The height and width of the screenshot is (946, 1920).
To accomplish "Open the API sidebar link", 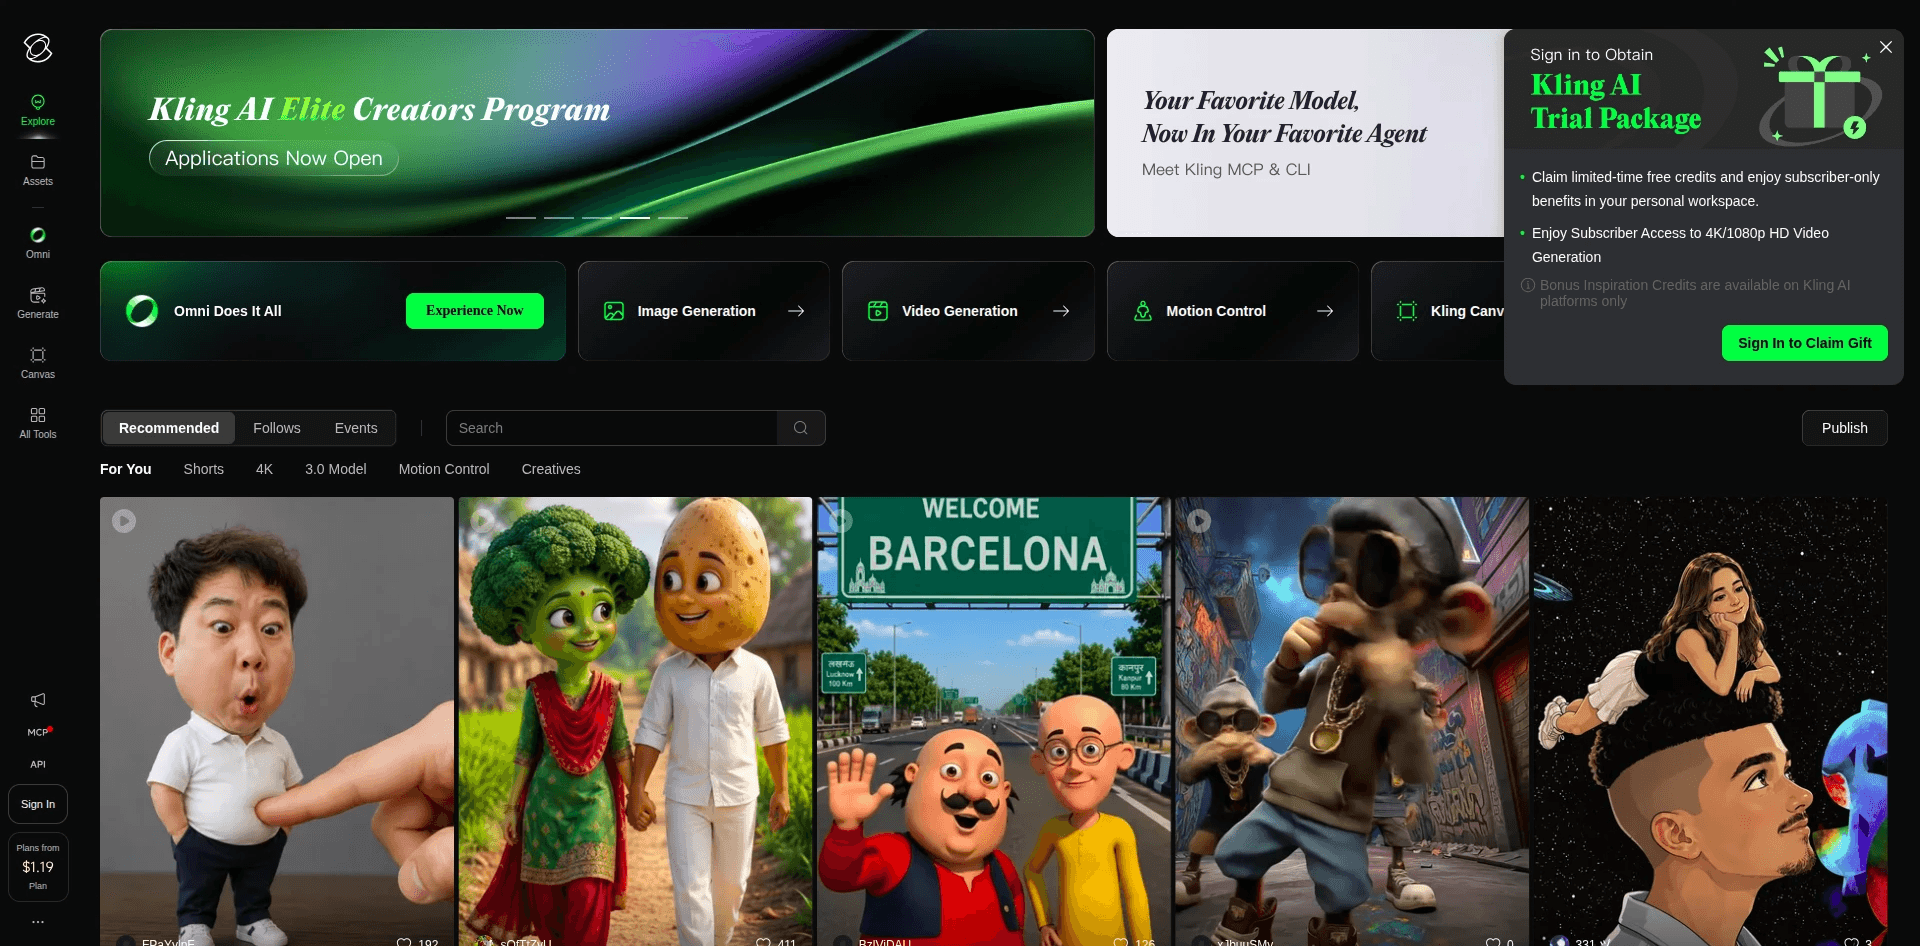I will pos(38,764).
